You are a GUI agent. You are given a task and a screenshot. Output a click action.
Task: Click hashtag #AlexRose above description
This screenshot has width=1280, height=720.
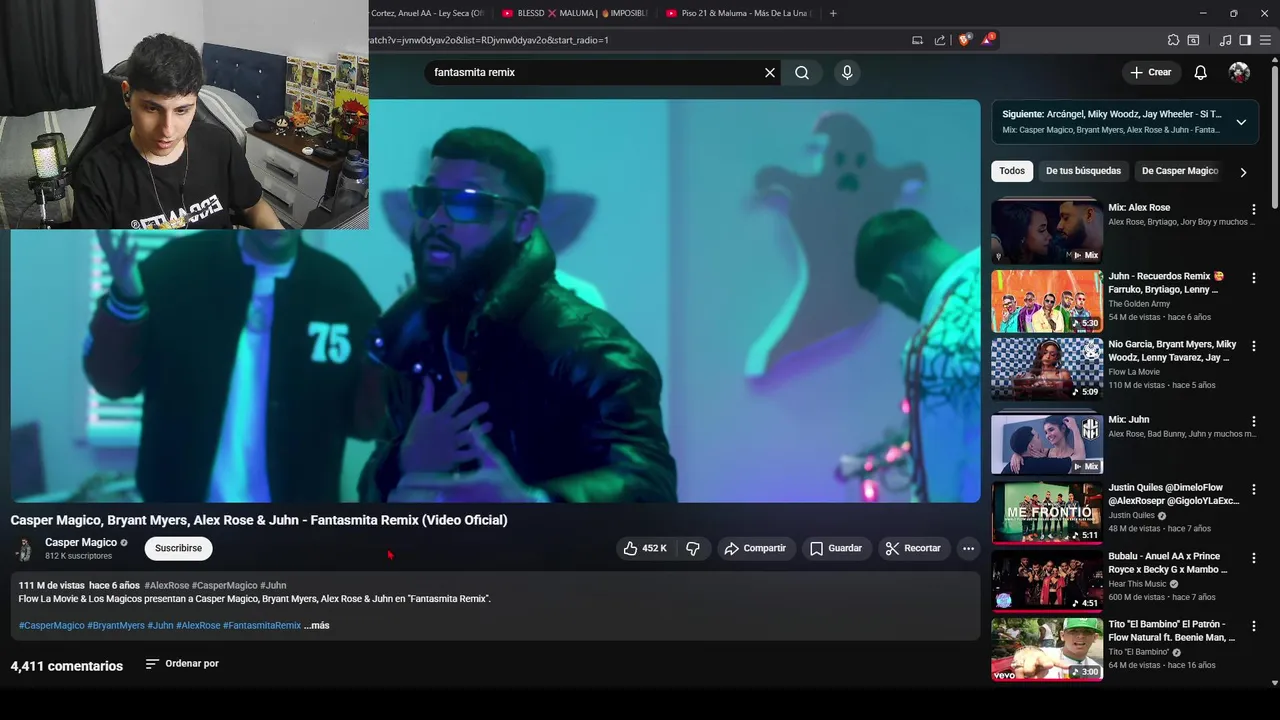(166, 586)
